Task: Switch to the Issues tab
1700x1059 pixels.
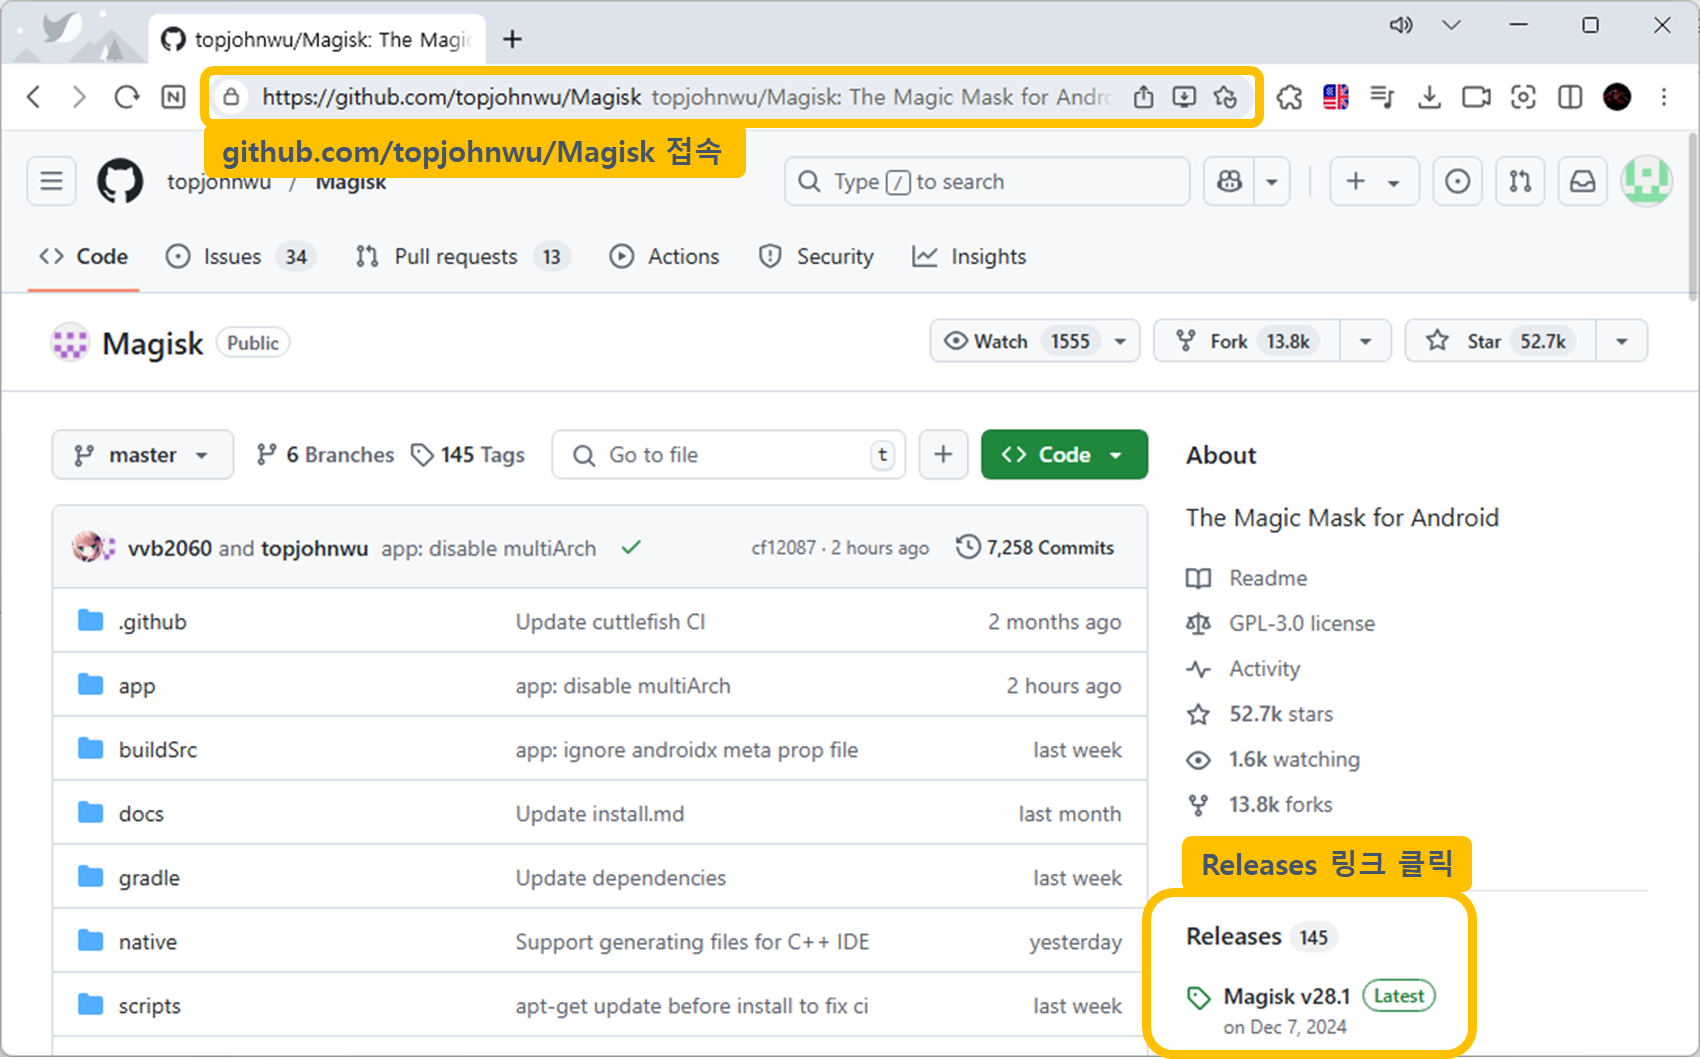Action: point(232,257)
